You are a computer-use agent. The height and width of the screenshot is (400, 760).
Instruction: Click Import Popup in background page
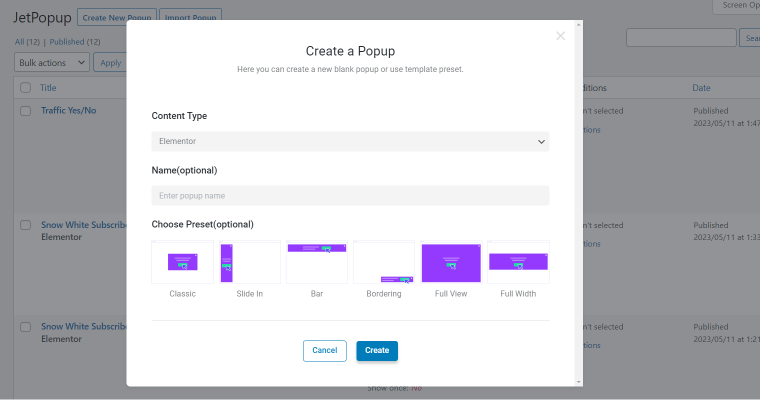pyautogui.click(x=190, y=15)
